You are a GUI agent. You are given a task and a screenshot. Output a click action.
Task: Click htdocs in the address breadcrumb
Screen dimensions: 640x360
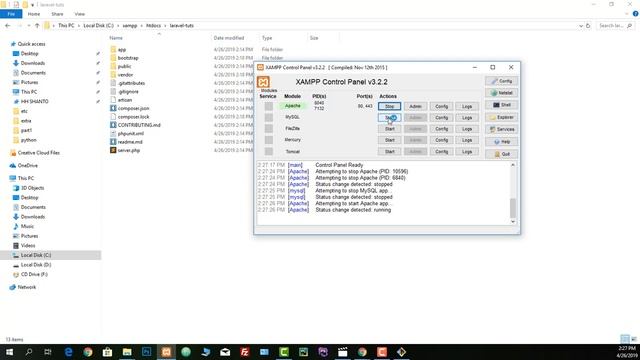[153, 25]
